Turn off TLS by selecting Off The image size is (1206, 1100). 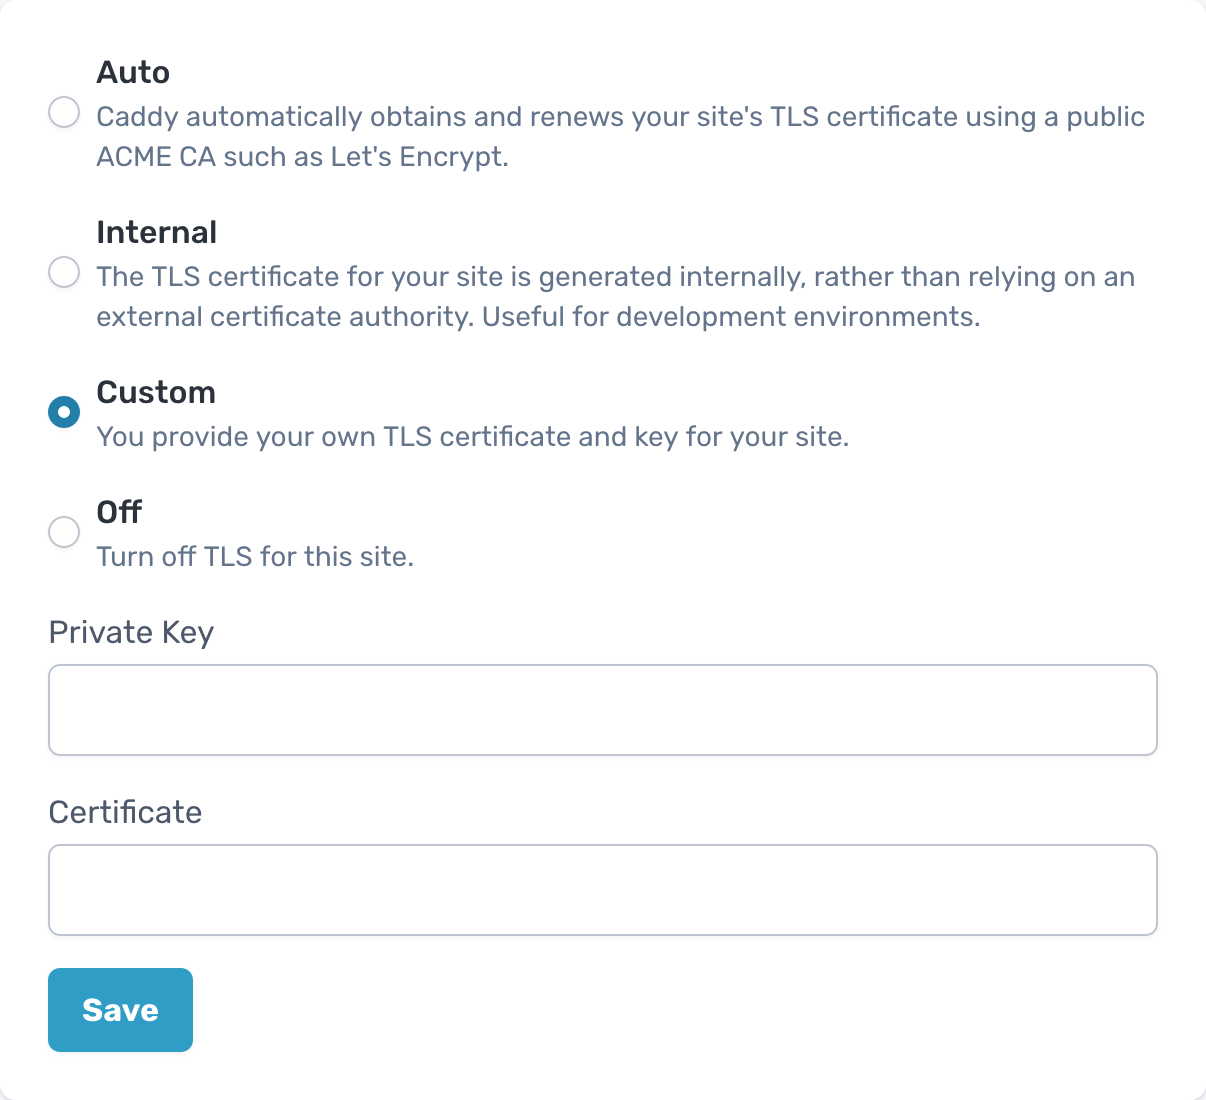[x=63, y=531]
